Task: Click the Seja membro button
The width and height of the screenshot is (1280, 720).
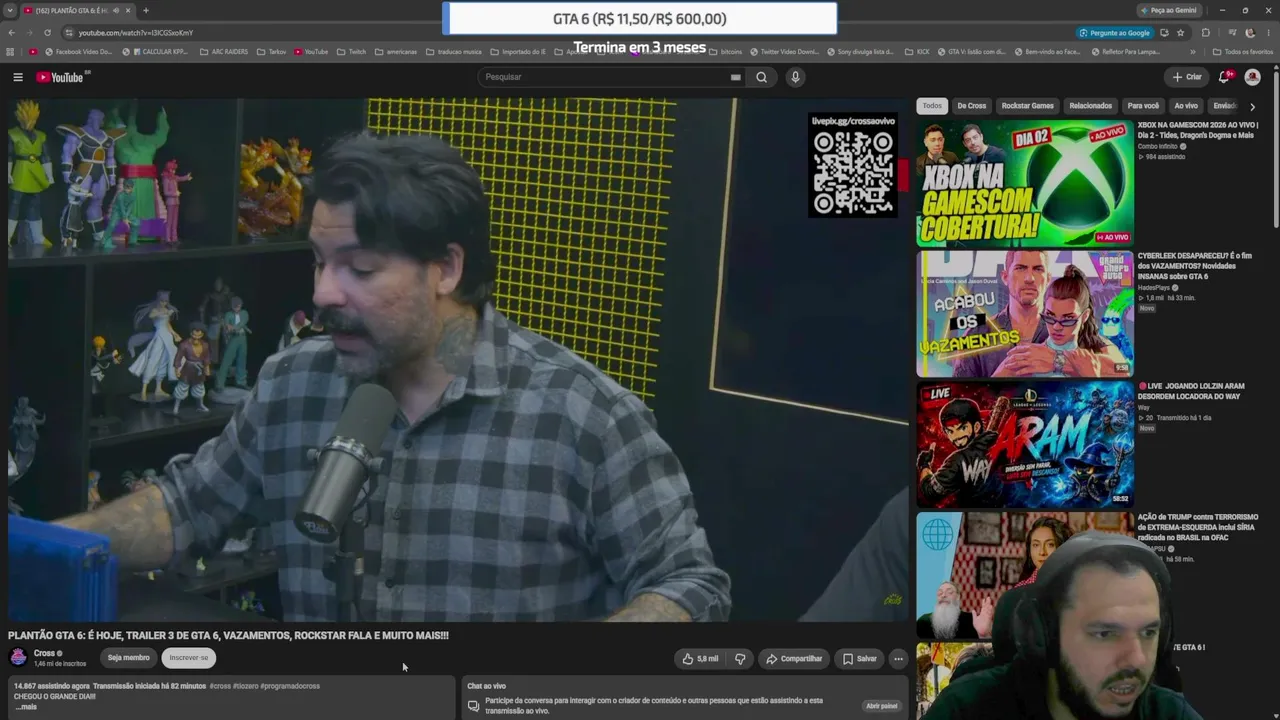Action: pos(128,658)
